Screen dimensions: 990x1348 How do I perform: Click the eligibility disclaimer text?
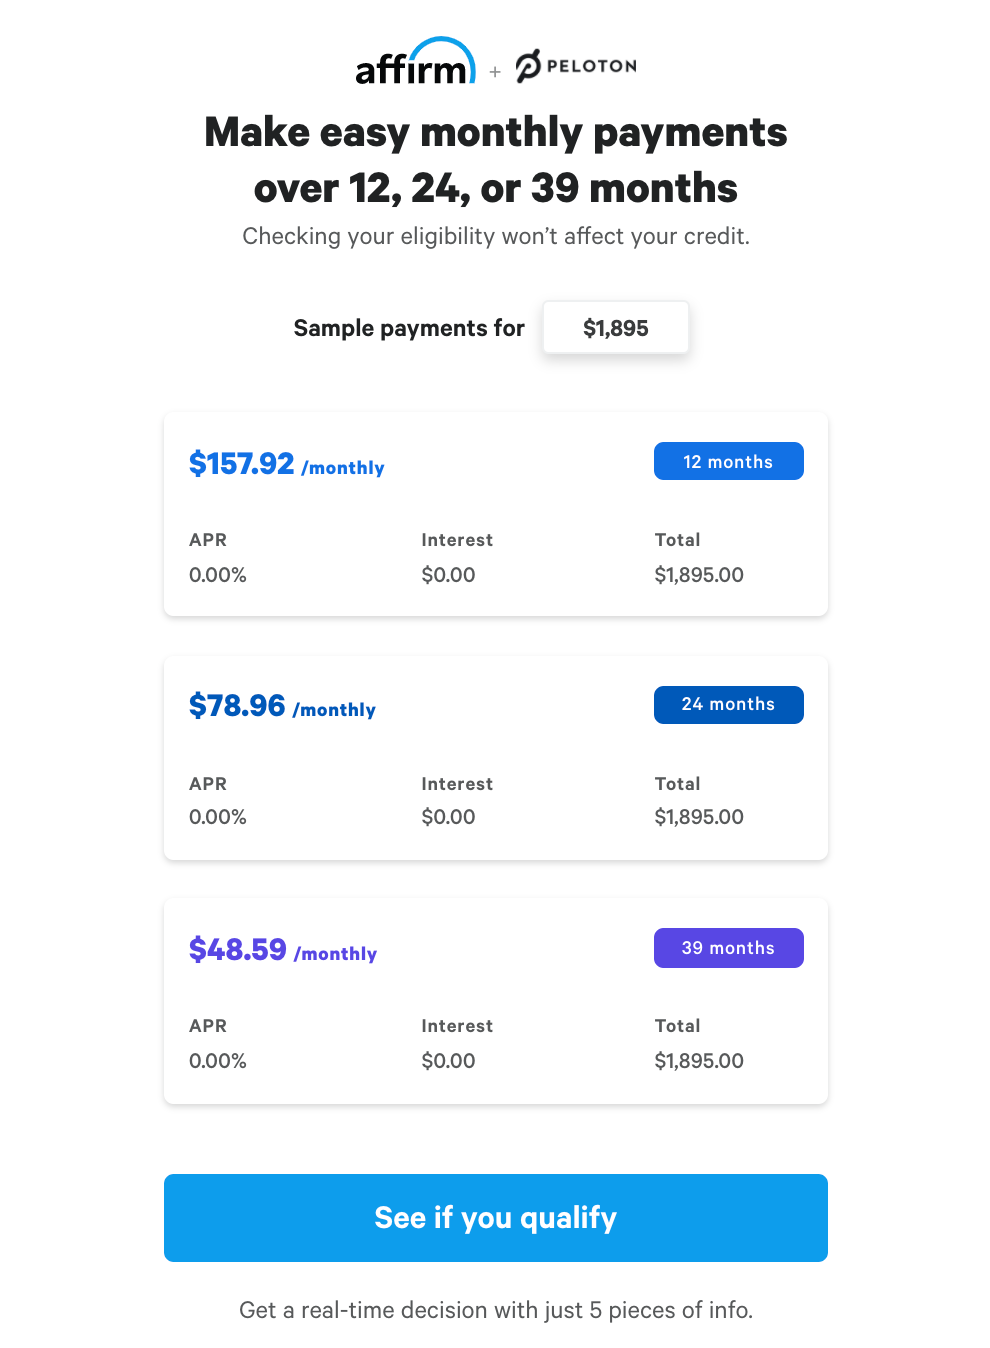click(495, 236)
